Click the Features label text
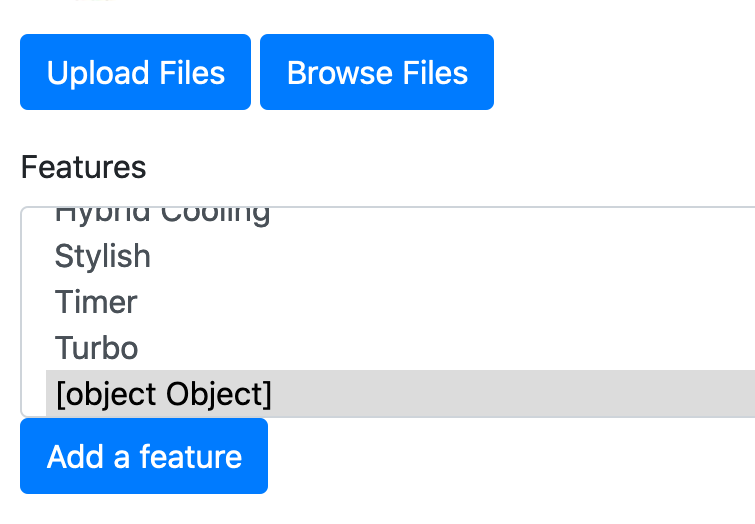The image size is (755, 524). tap(83, 167)
